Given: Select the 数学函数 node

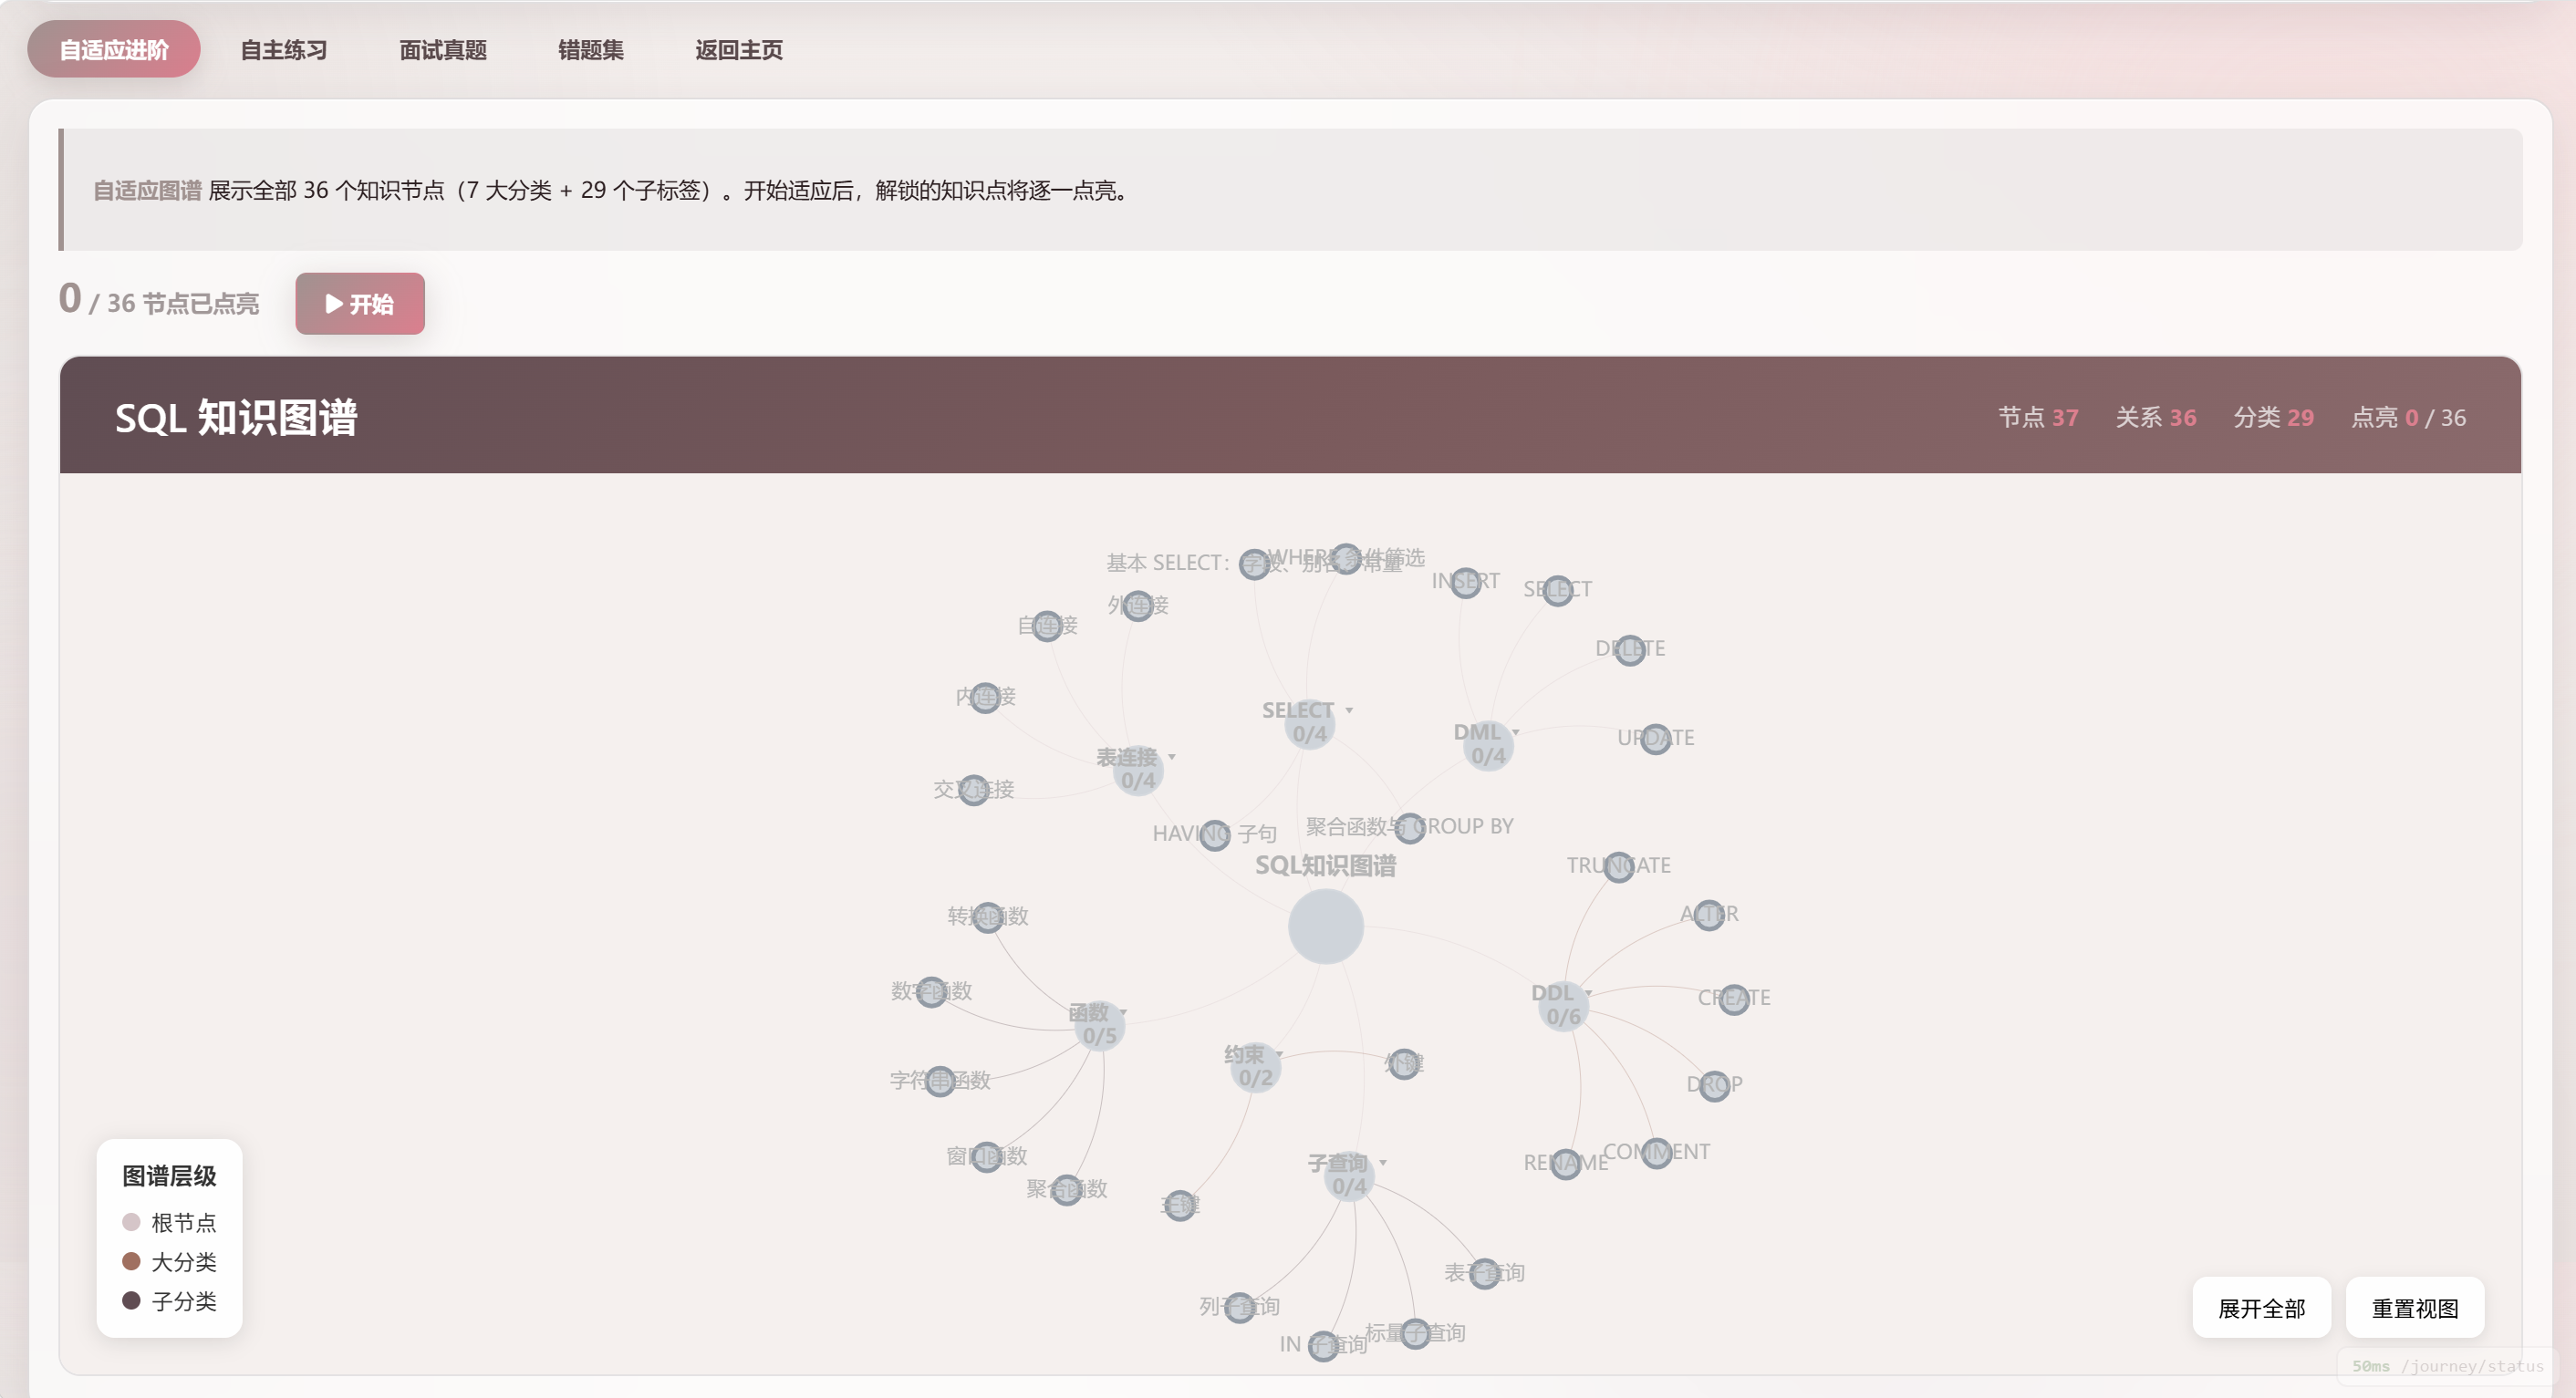Looking at the screenshot, I should [x=931, y=992].
